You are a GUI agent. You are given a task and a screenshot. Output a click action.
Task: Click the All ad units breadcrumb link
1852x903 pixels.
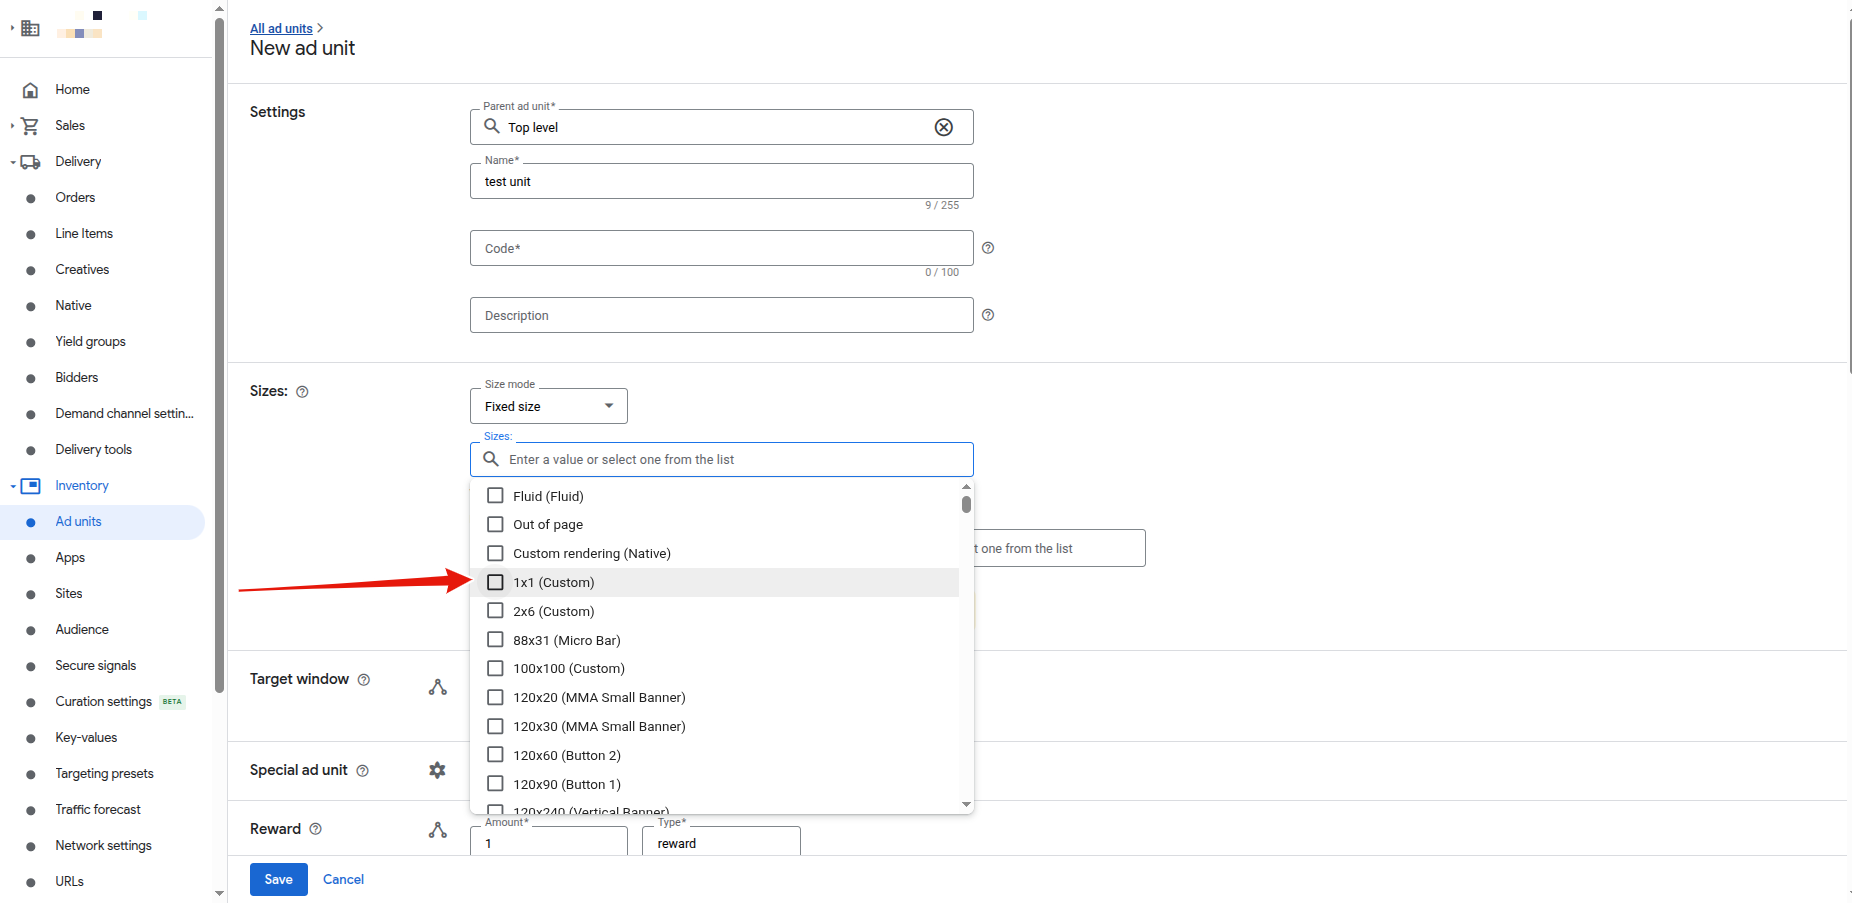click(x=281, y=29)
